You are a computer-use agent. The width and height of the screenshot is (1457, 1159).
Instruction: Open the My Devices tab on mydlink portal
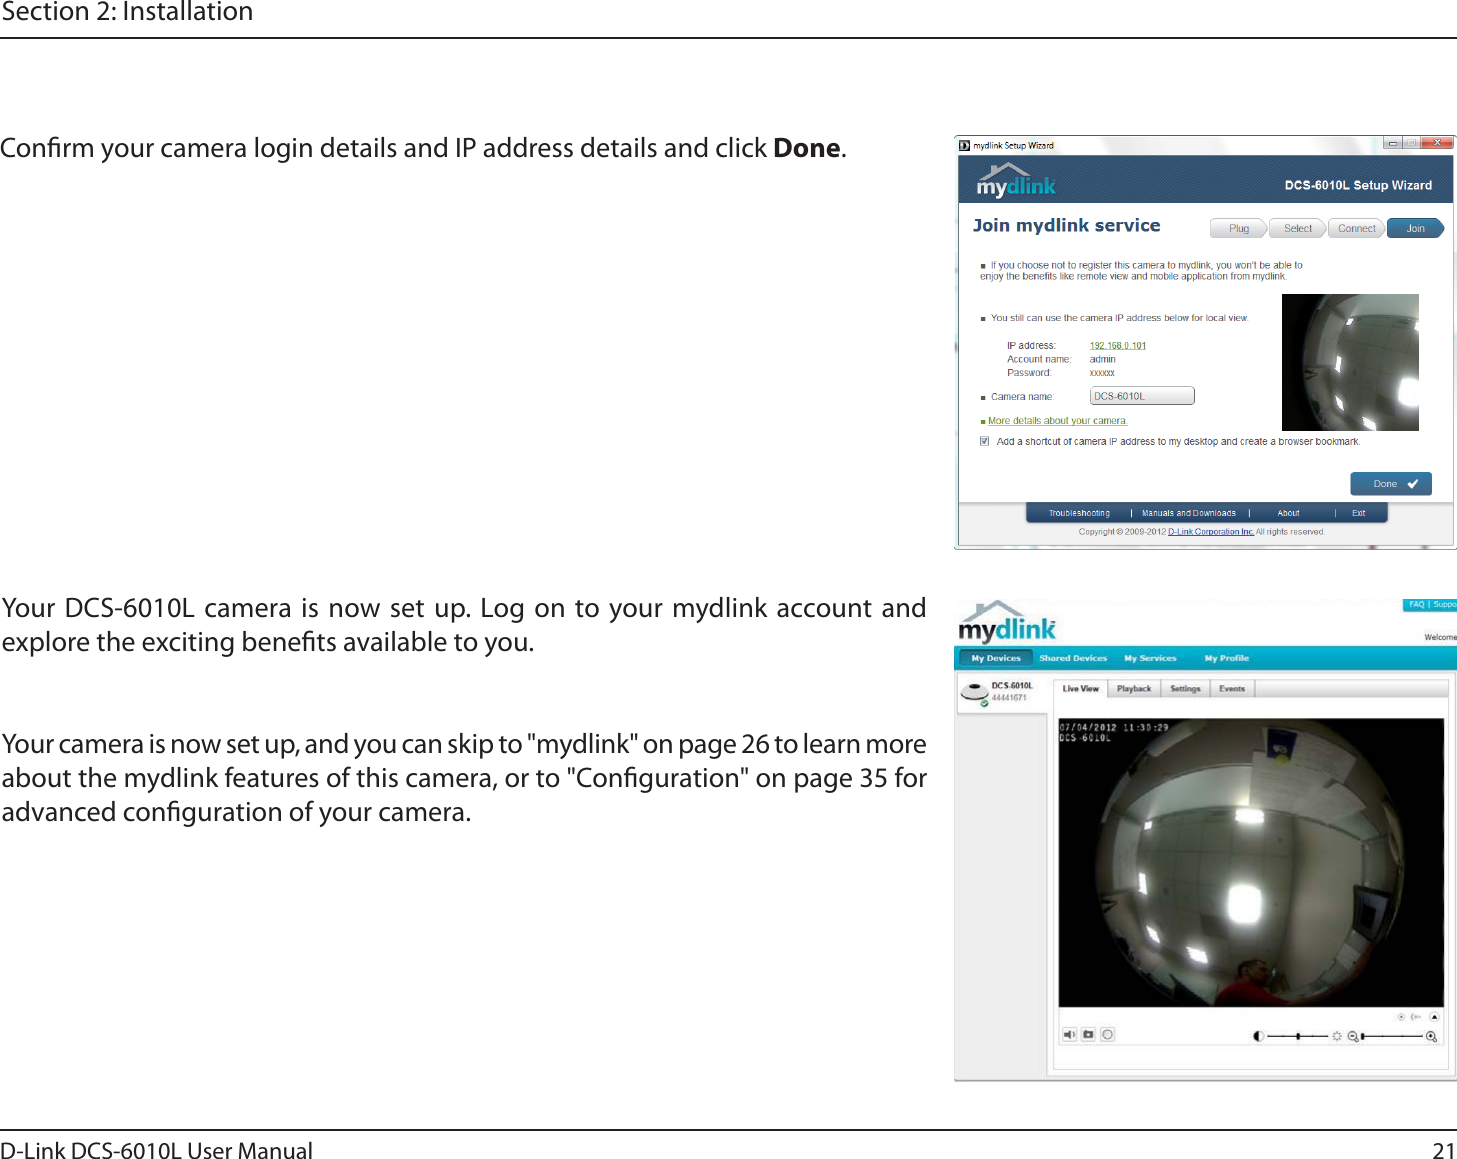995,658
